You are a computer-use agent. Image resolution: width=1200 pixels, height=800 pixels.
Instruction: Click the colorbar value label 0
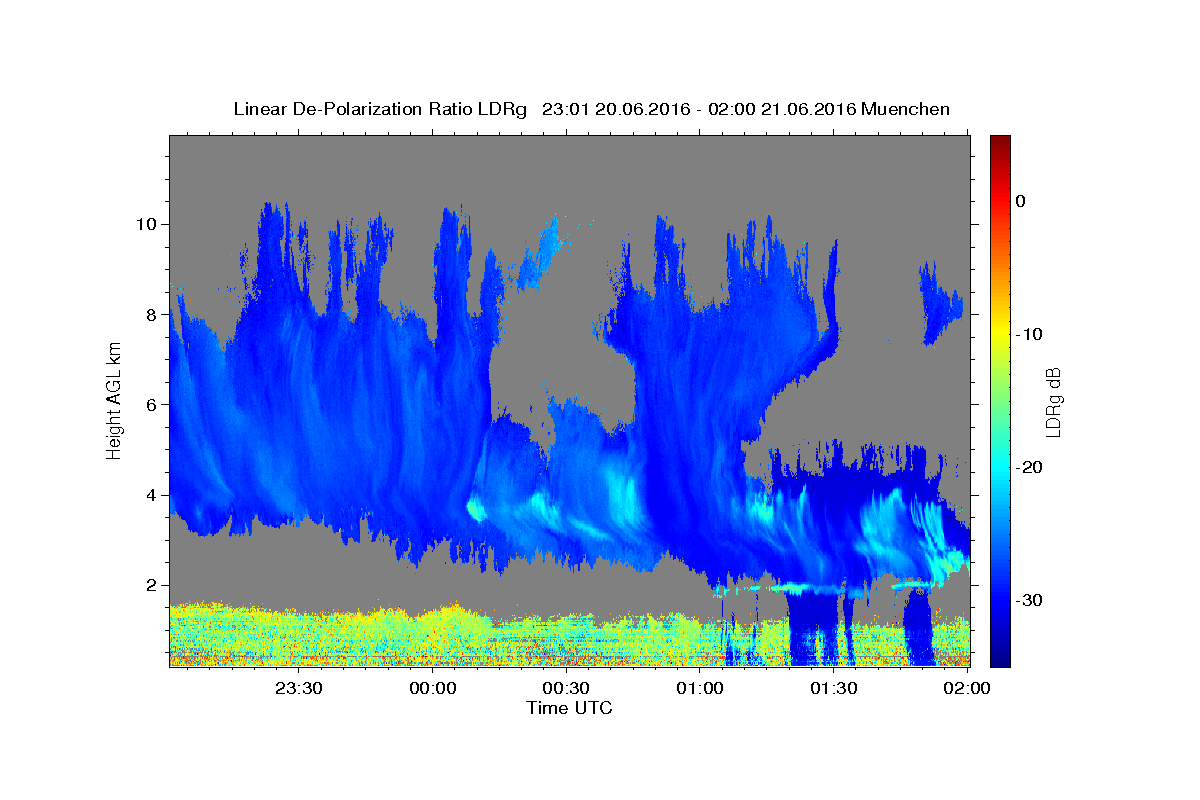coord(1020,201)
